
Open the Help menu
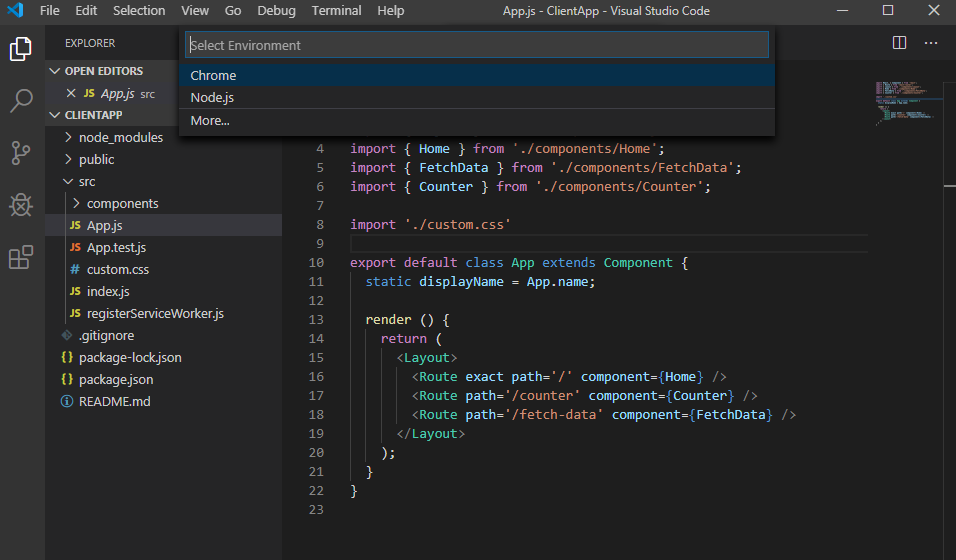(390, 10)
